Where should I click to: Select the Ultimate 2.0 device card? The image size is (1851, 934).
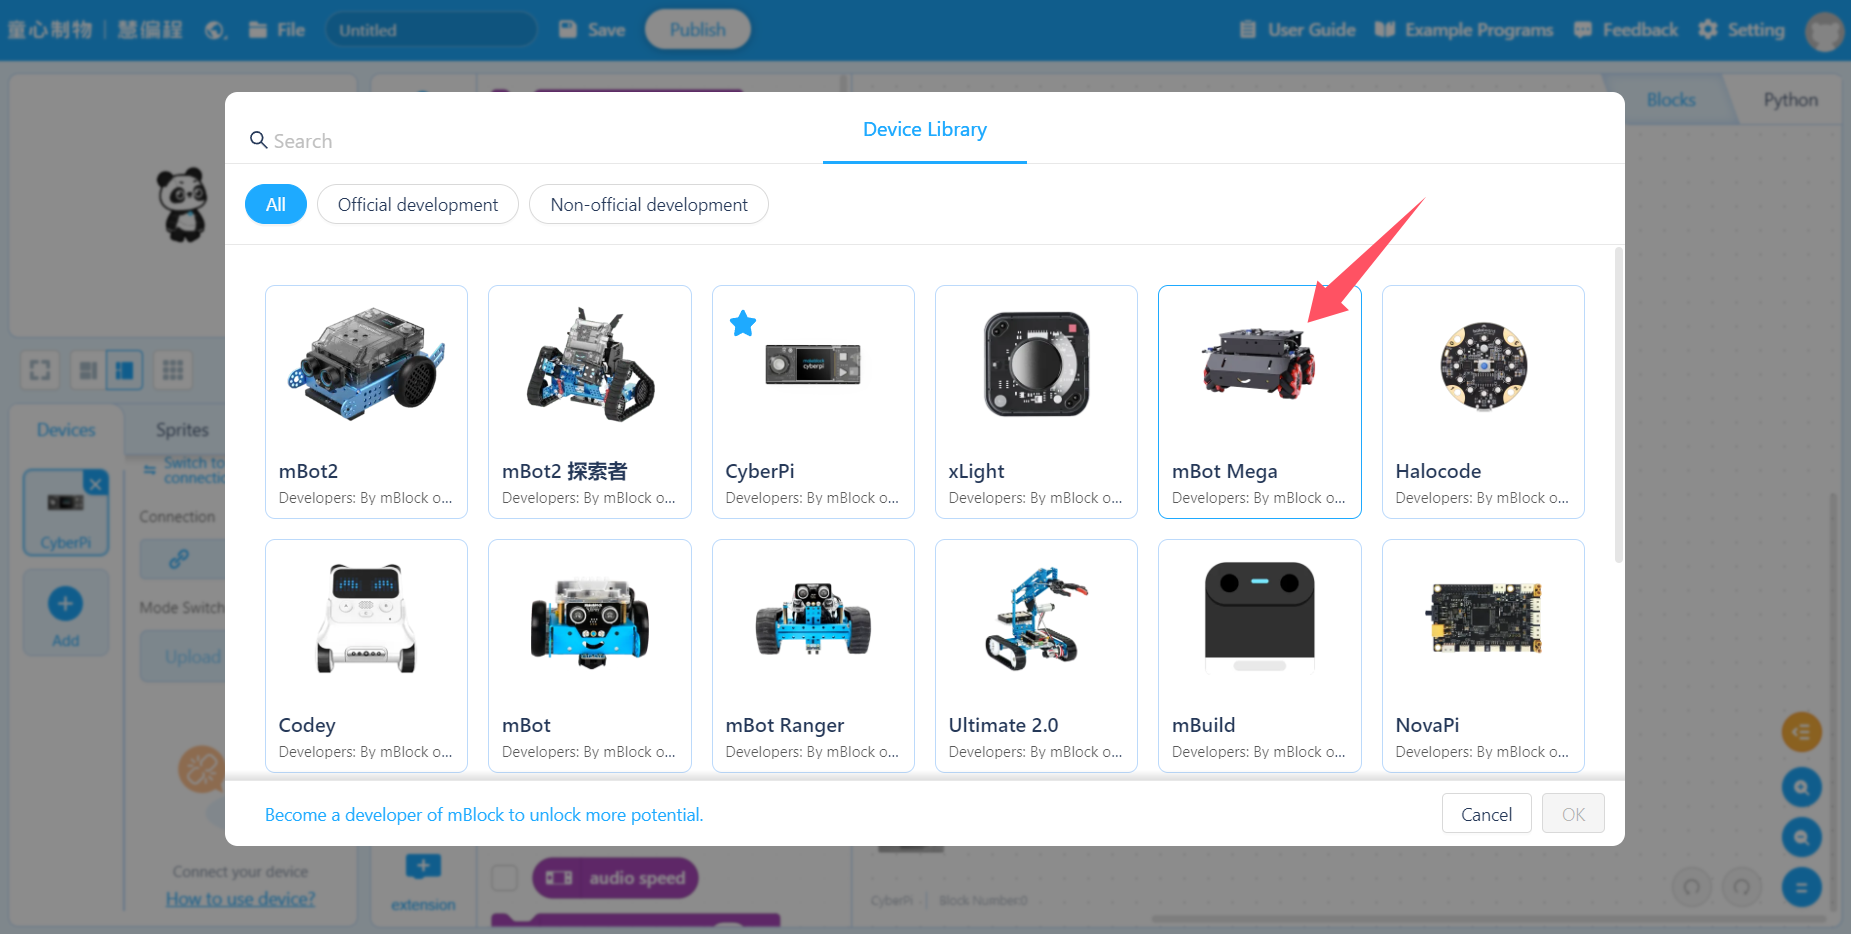pos(1036,656)
